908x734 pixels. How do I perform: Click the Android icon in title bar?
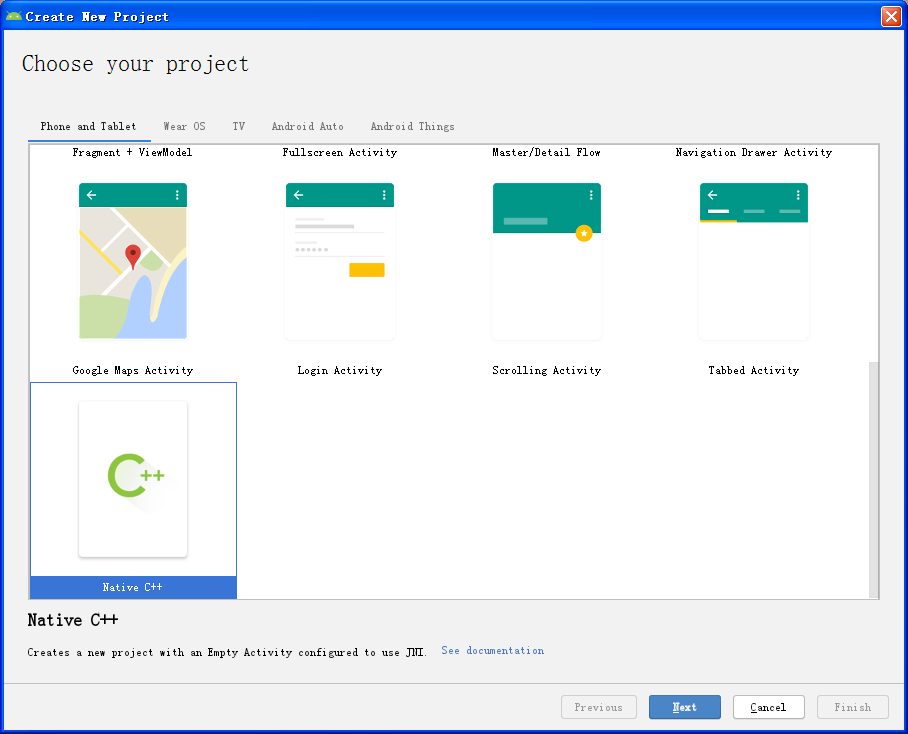(x=13, y=16)
